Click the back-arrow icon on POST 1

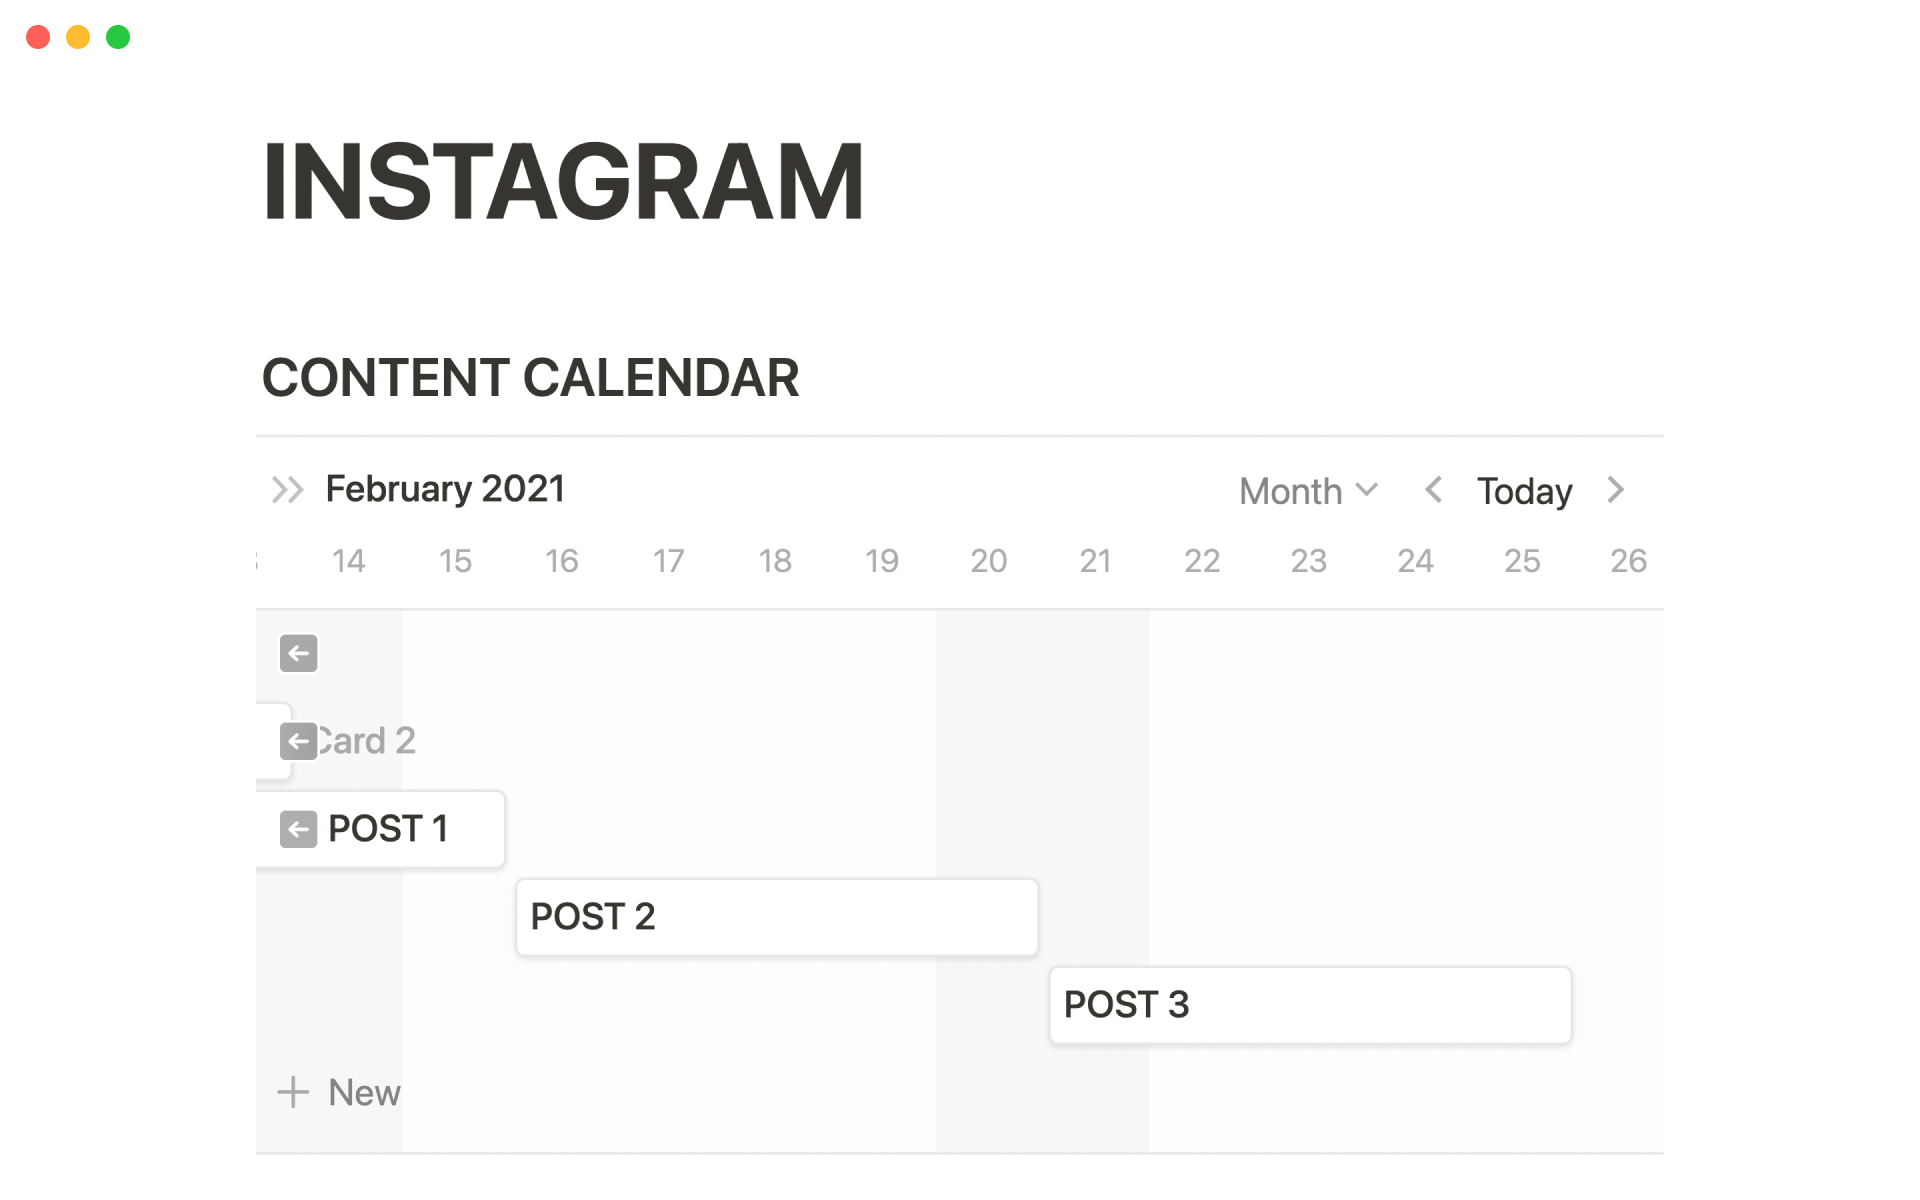point(298,829)
